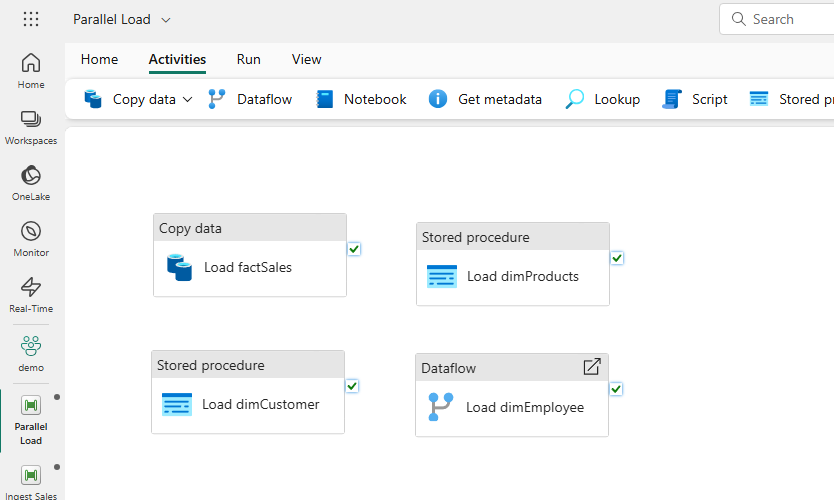This screenshot has width=834, height=500.
Task: Add a Get metadata activity
Action: (485, 99)
